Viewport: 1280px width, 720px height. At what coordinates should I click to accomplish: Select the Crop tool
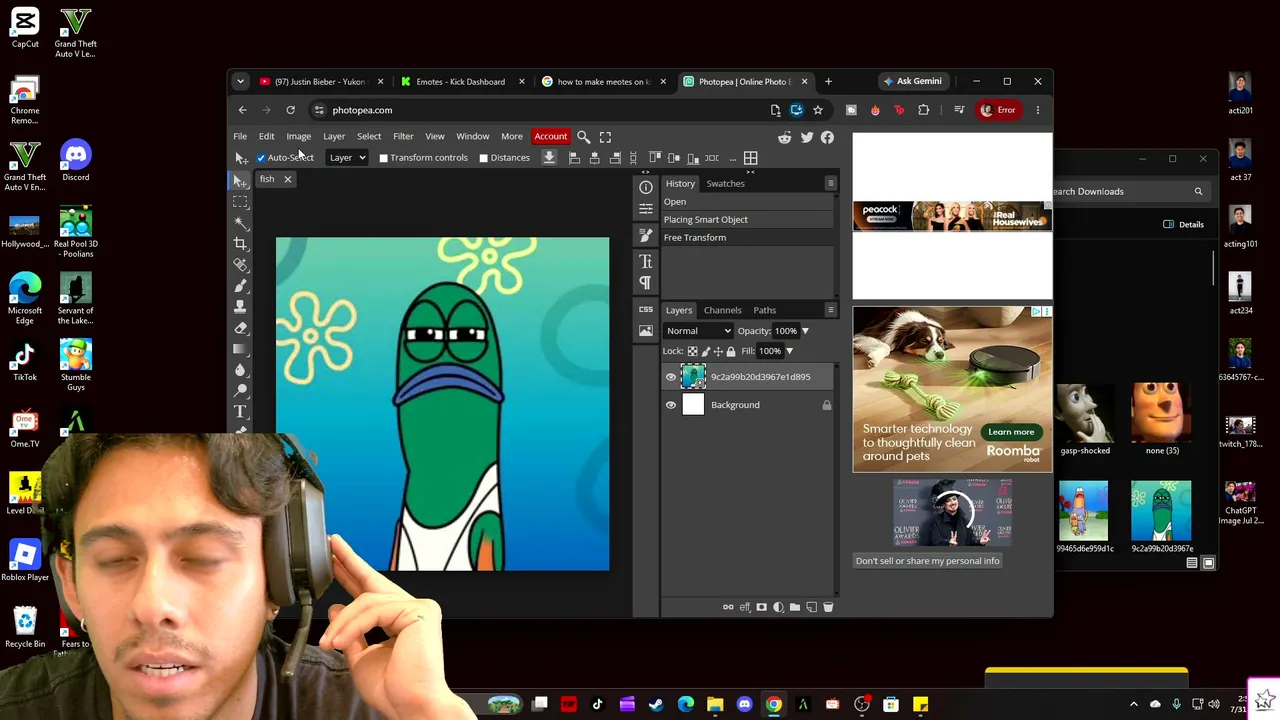point(241,243)
